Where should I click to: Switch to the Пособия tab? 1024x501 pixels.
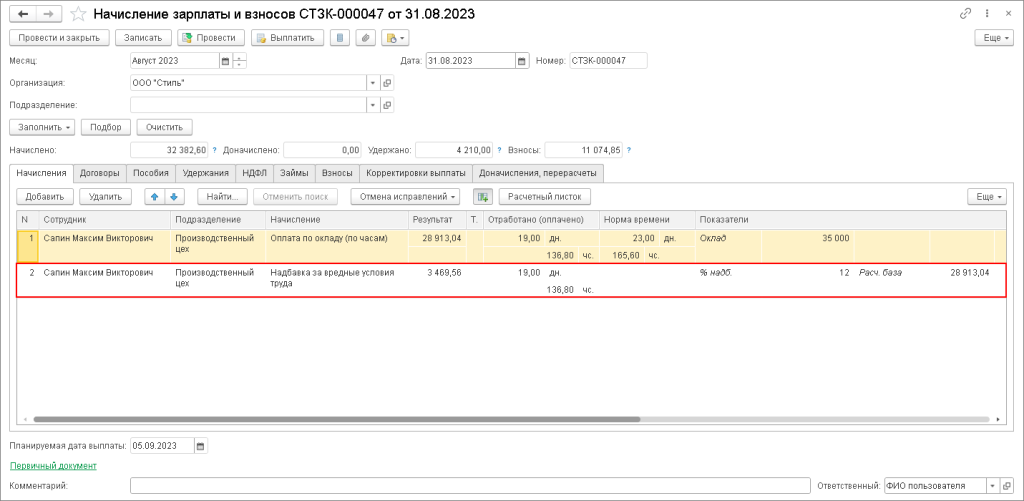(151, 173)
